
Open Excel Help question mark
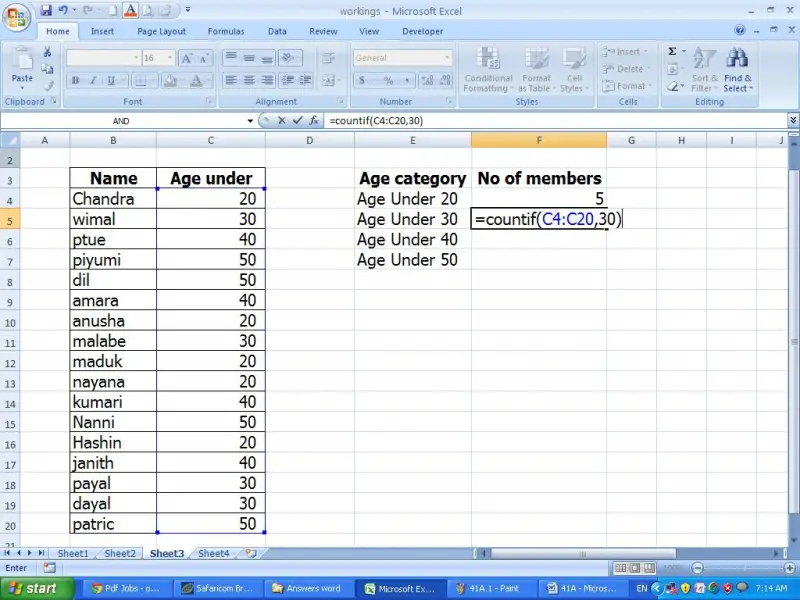point(740,31)
